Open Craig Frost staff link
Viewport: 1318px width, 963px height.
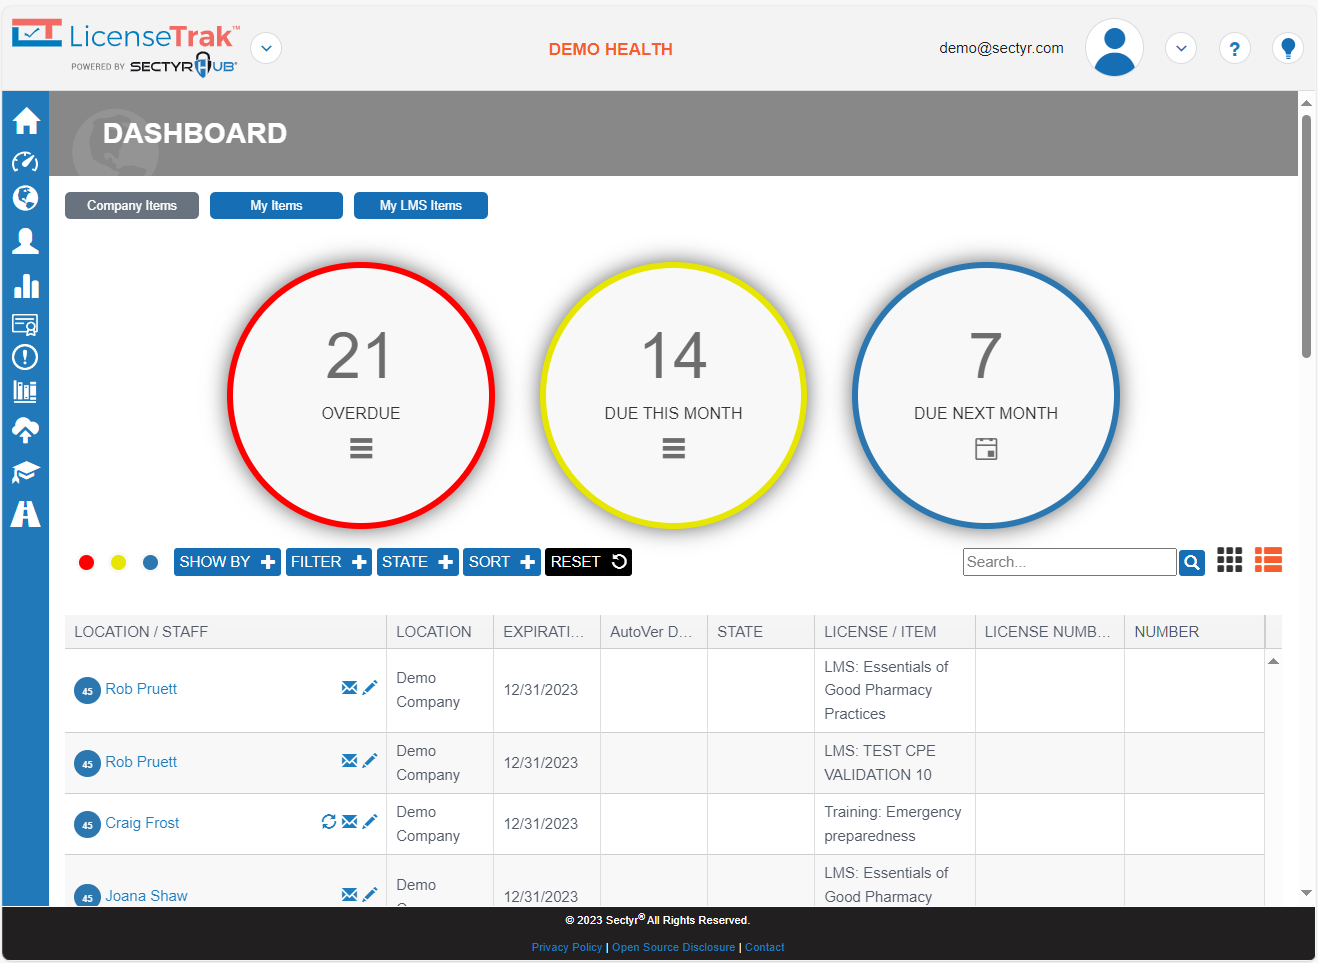pyautogui.click(x=142, y=823)
